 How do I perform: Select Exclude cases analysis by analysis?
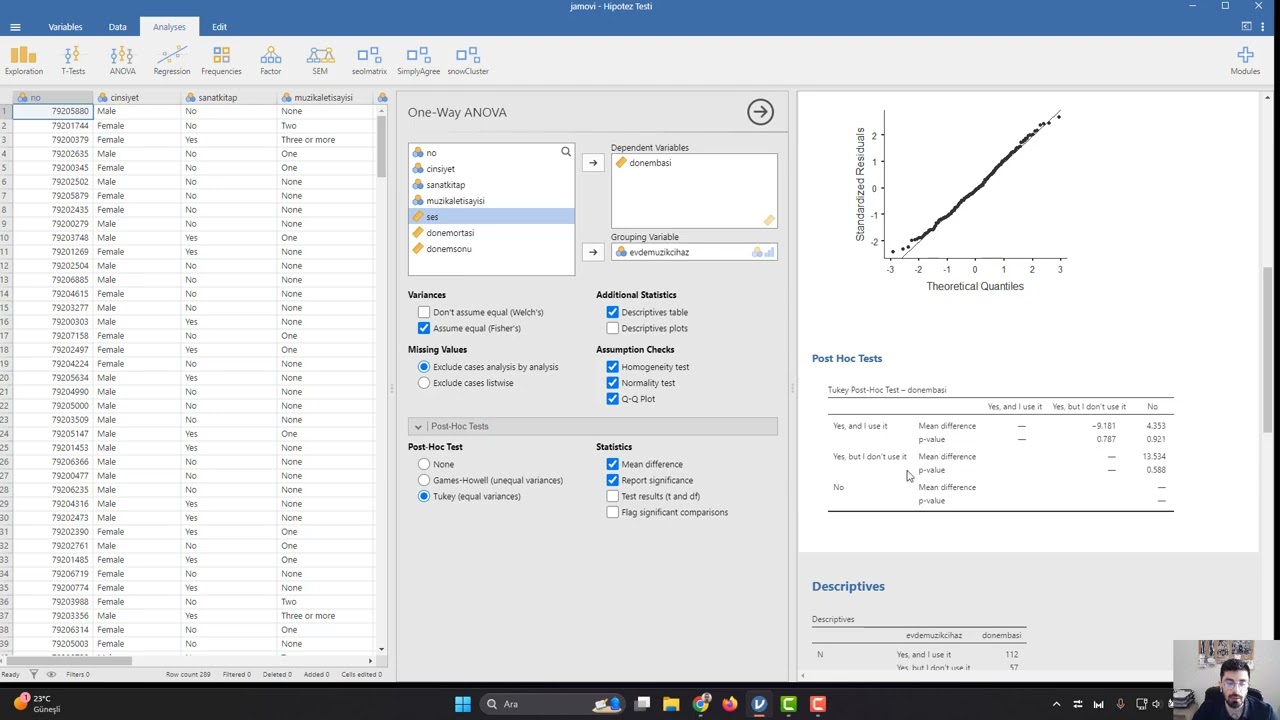[x=424, y=367]
